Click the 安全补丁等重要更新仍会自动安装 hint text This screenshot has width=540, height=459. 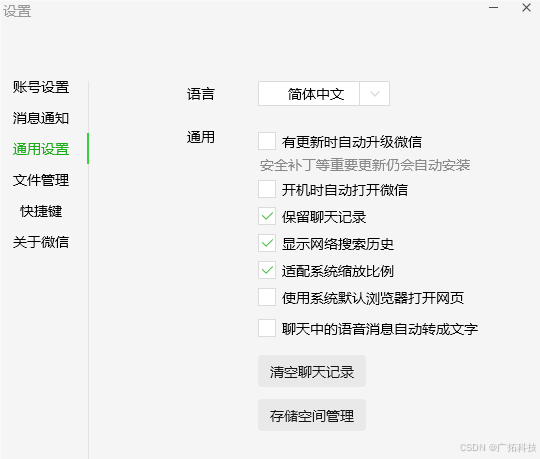365,165
